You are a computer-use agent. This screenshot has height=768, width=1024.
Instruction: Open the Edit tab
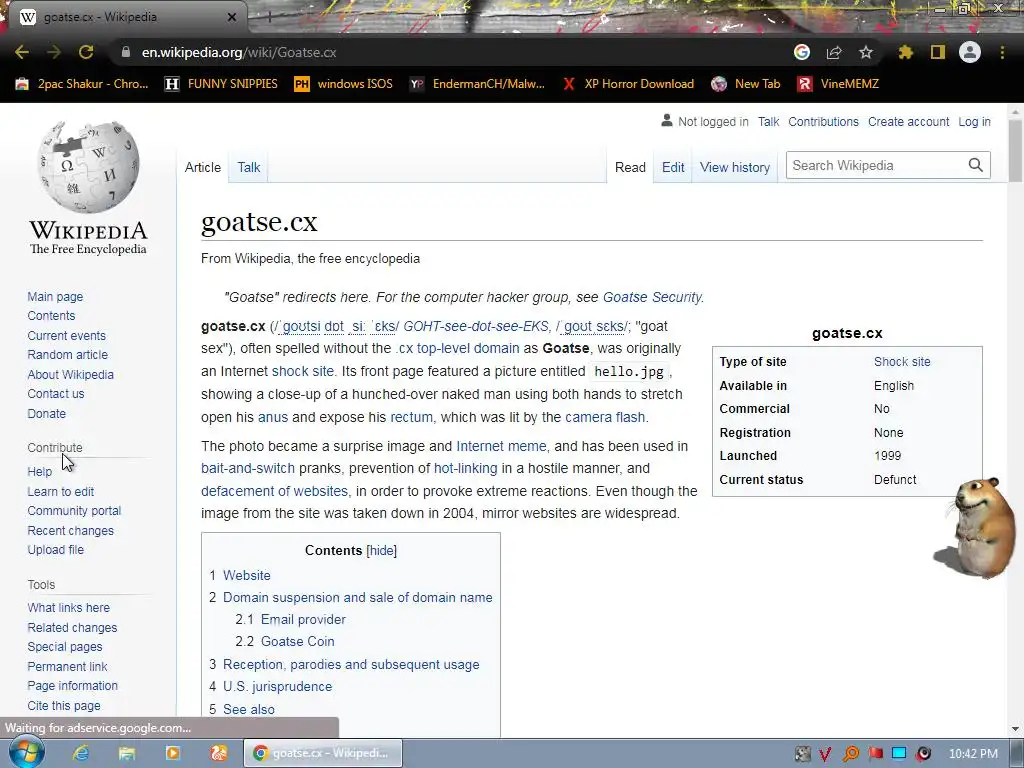point(673,167)
